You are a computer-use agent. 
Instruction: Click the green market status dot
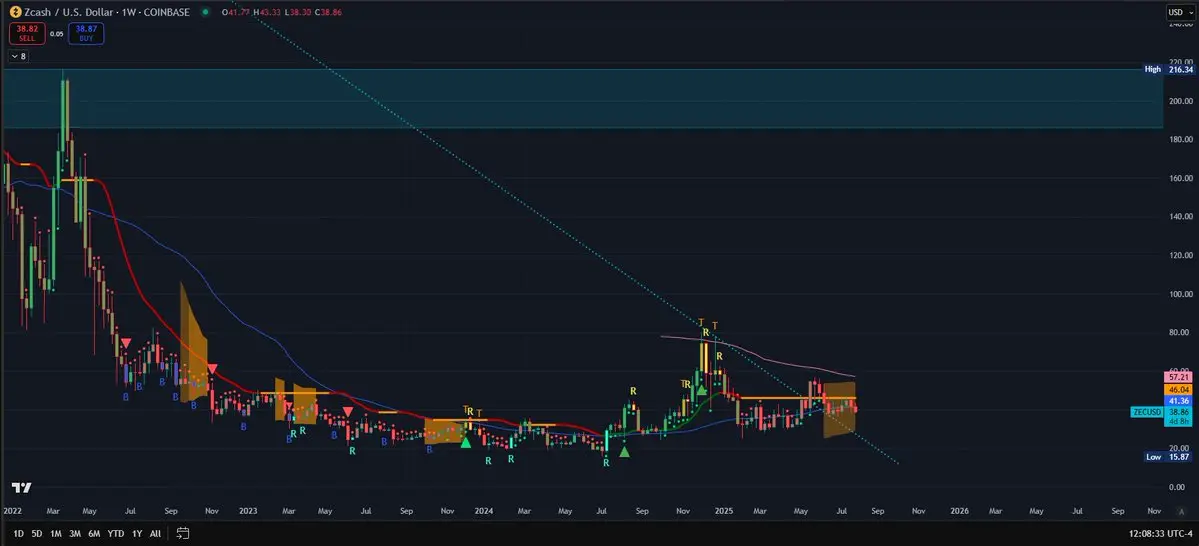click(x=205, y=12)
